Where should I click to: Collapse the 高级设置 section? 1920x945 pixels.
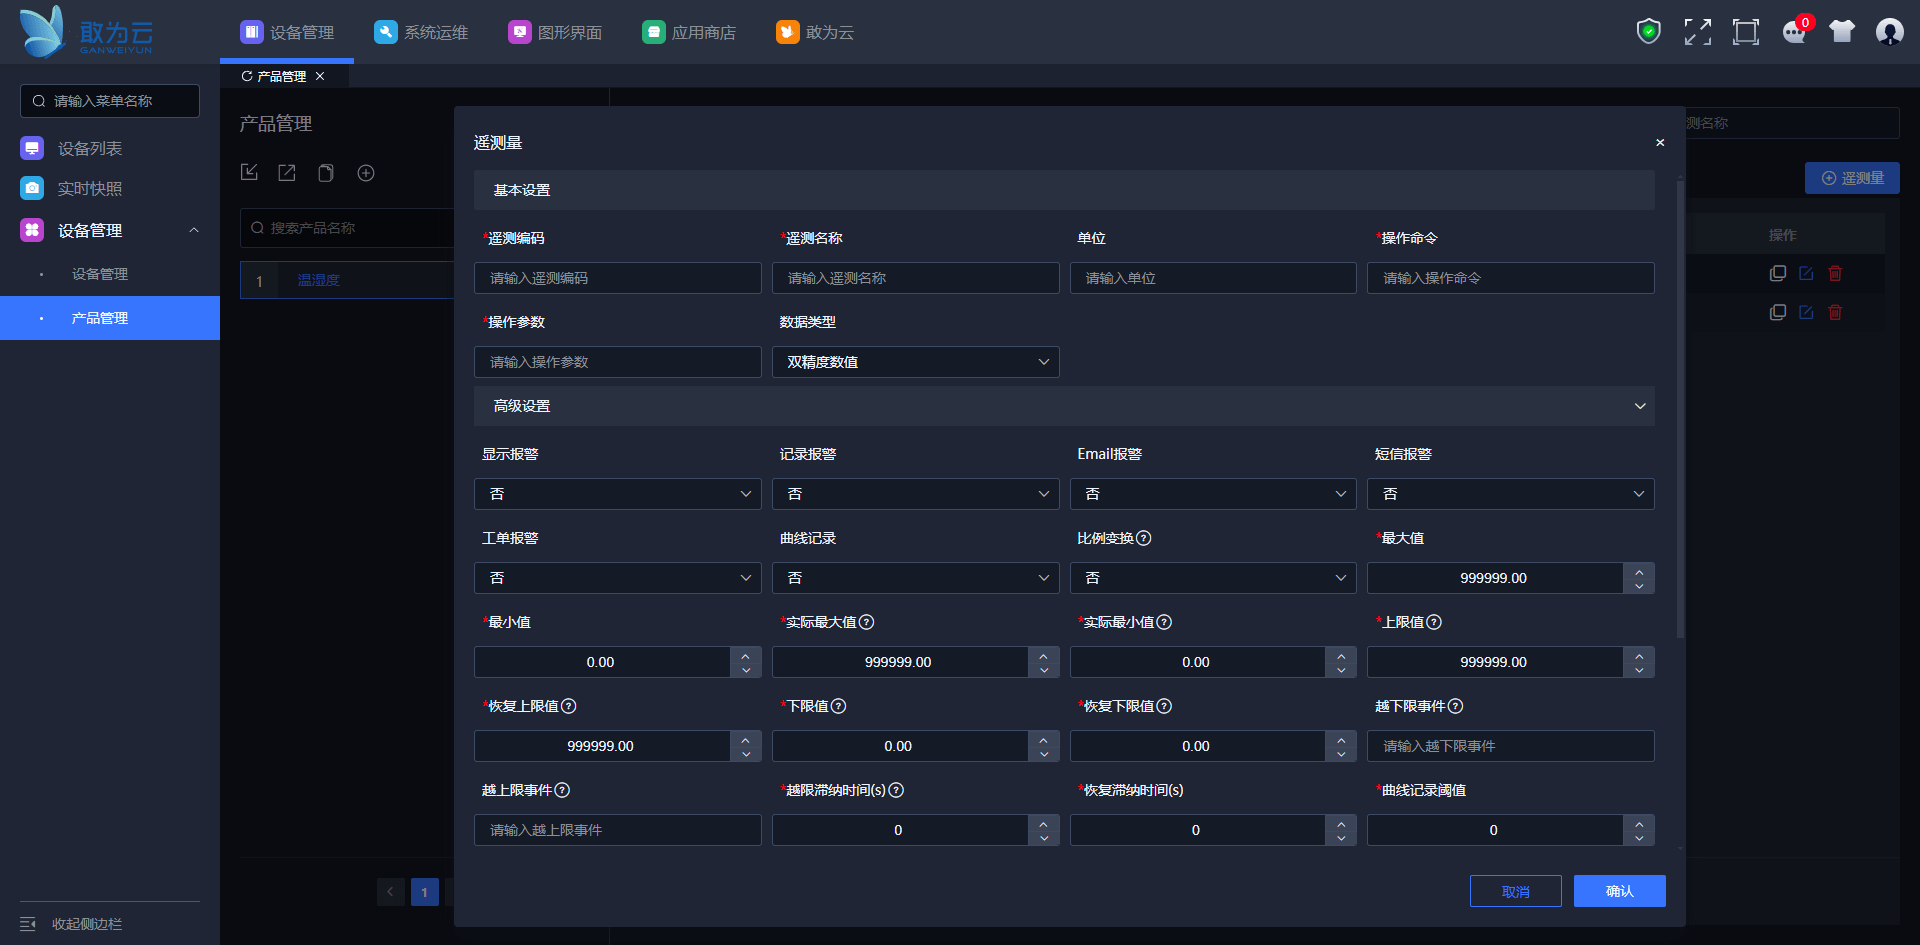(x=1639, y=406)
